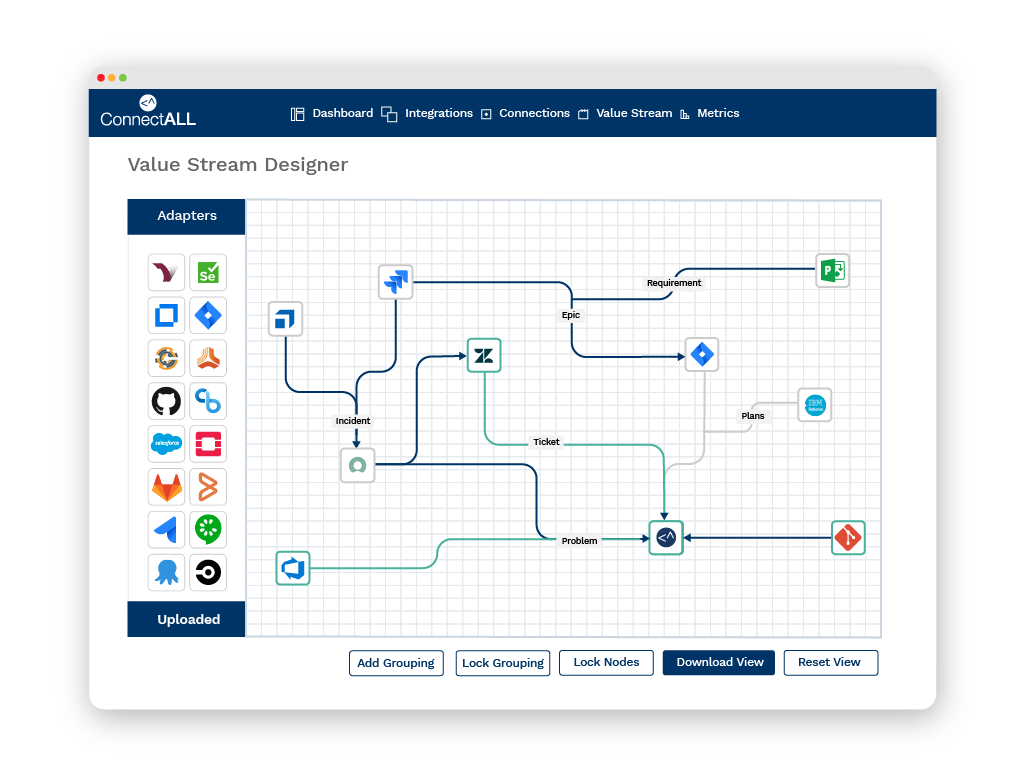Select the Selenium adapter icon
1026x779 pixels.
pyautogui.click(x=208, y=272)
